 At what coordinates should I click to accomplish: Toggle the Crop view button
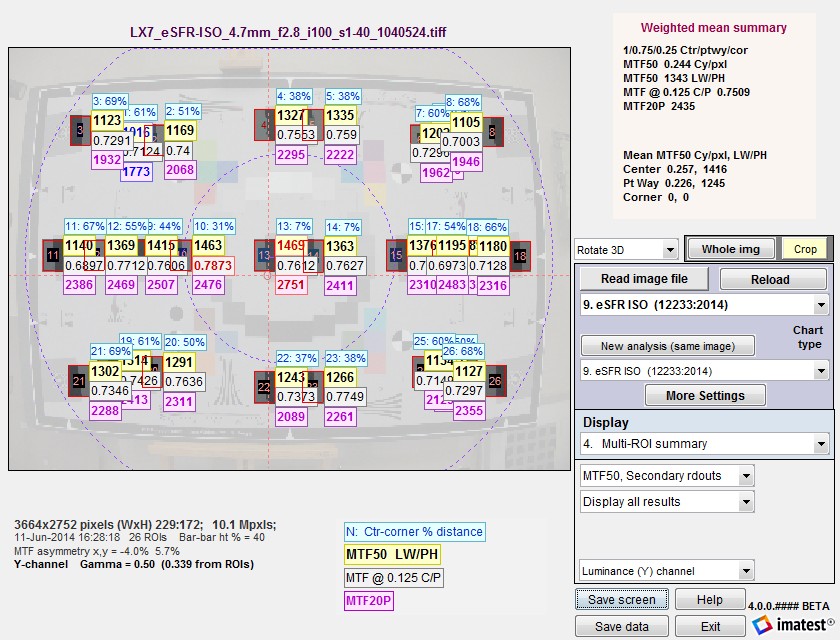point(805,249)
